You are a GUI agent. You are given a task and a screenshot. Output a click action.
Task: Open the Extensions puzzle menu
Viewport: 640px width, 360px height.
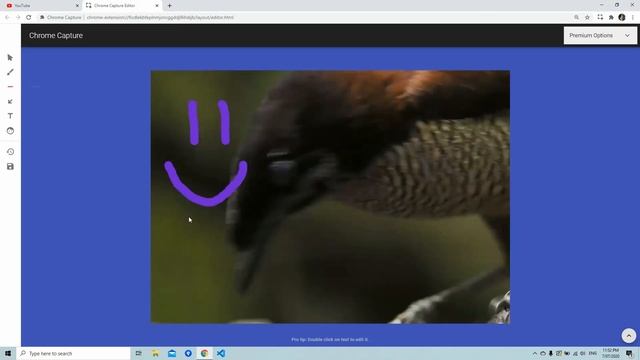coord(611,18)
